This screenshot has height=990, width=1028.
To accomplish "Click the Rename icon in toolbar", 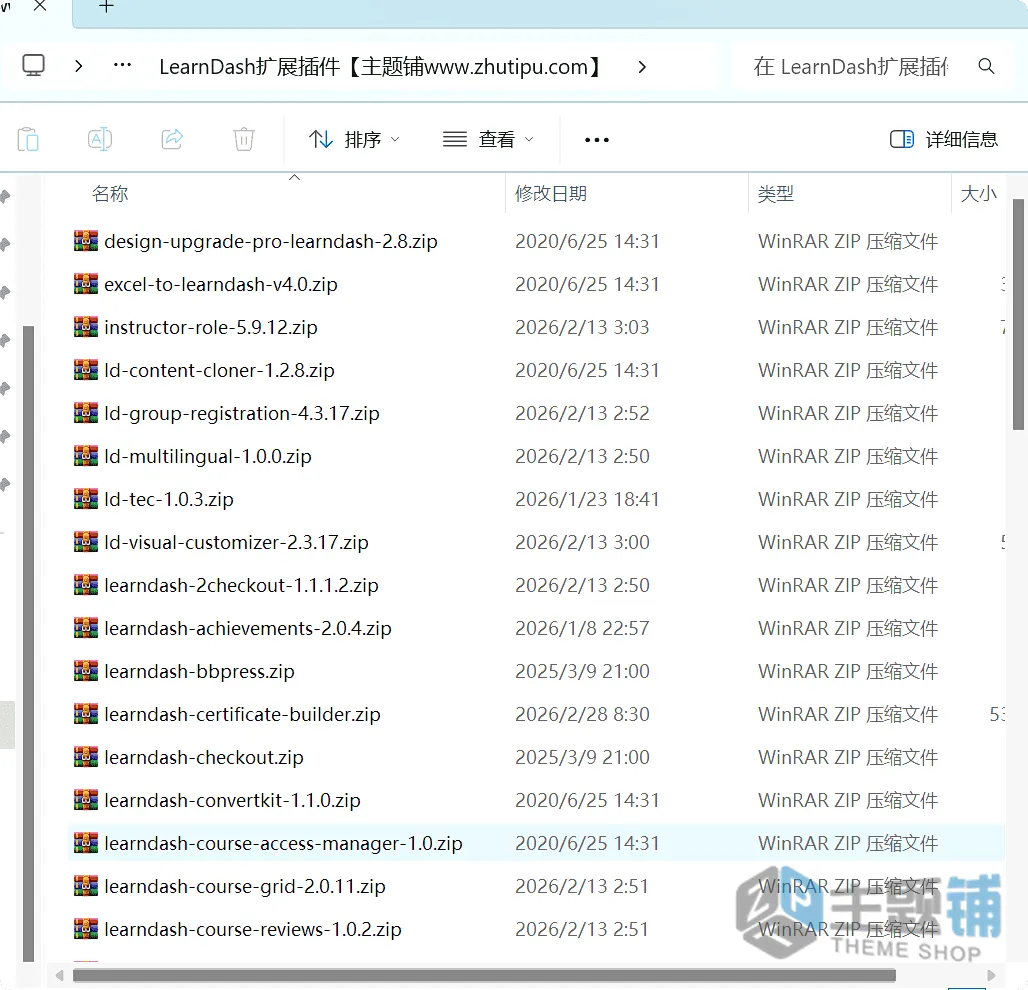I will pyautogui.click(x=100, y=139).
